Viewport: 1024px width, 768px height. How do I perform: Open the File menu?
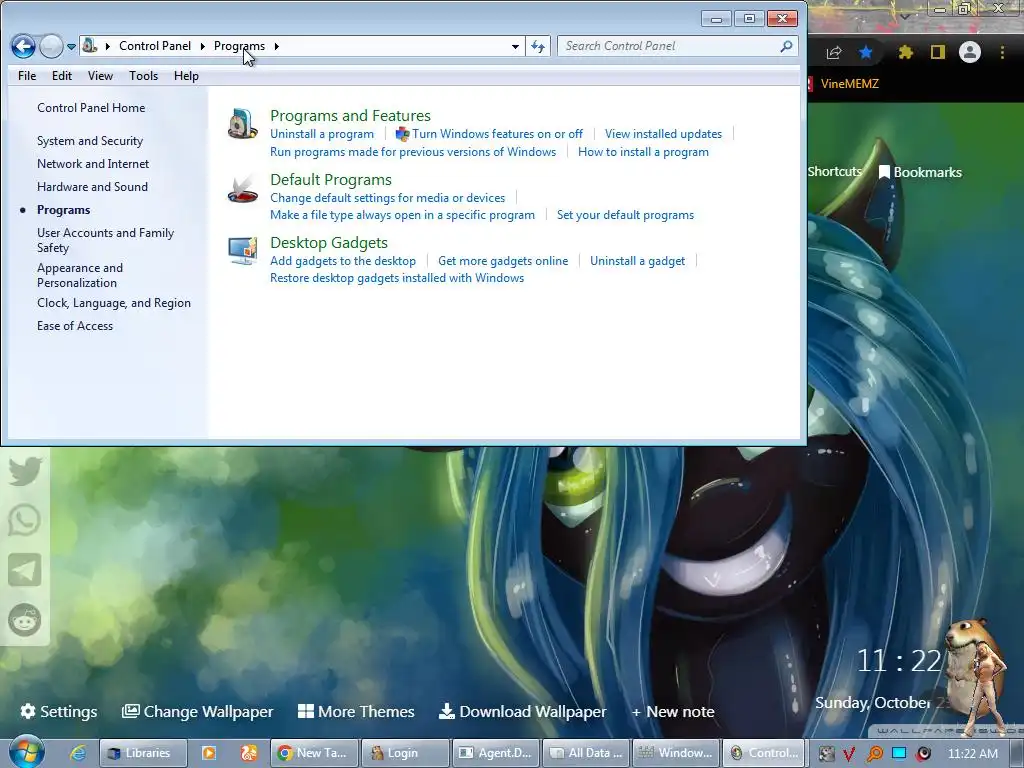point(27,76)
